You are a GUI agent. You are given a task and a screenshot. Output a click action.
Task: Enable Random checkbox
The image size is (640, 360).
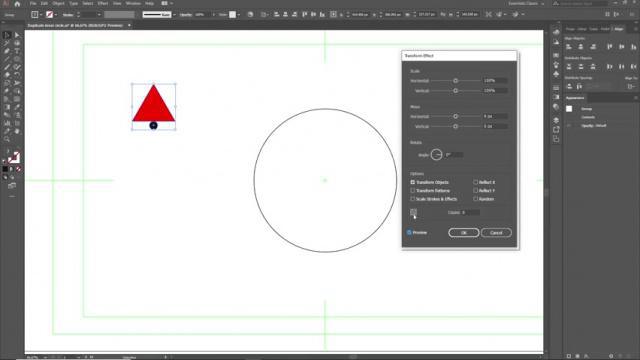click(x=476, y=199)
